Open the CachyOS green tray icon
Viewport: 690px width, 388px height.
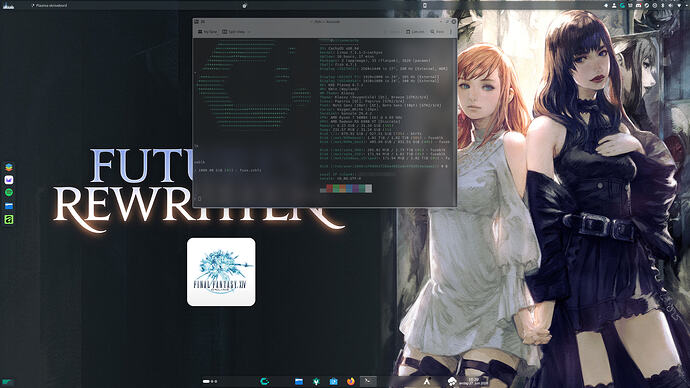pyautogui.click(x=622, y=5)
